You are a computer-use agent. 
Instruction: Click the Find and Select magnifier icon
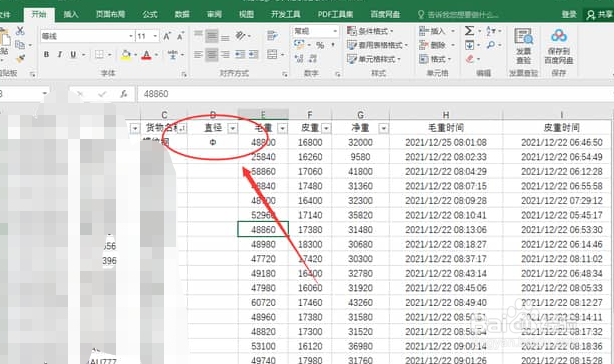[491, 45]
